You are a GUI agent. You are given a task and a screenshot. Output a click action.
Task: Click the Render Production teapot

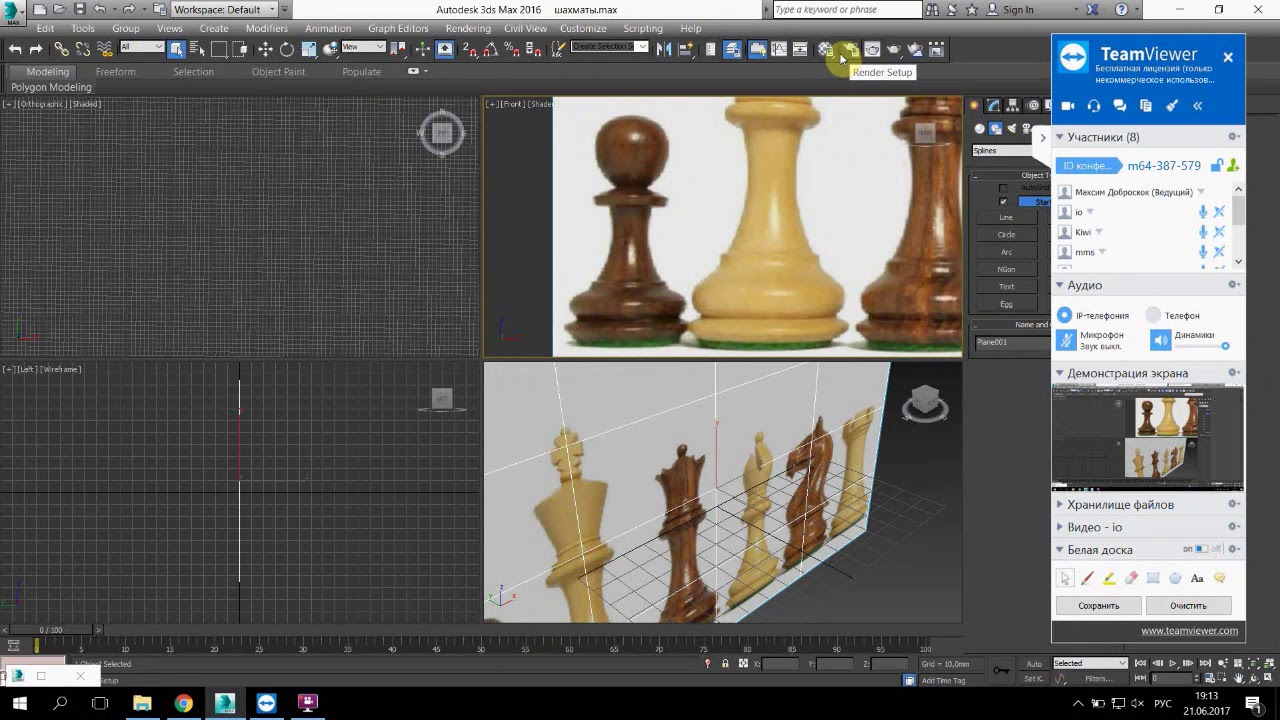[x=893, y=49]
